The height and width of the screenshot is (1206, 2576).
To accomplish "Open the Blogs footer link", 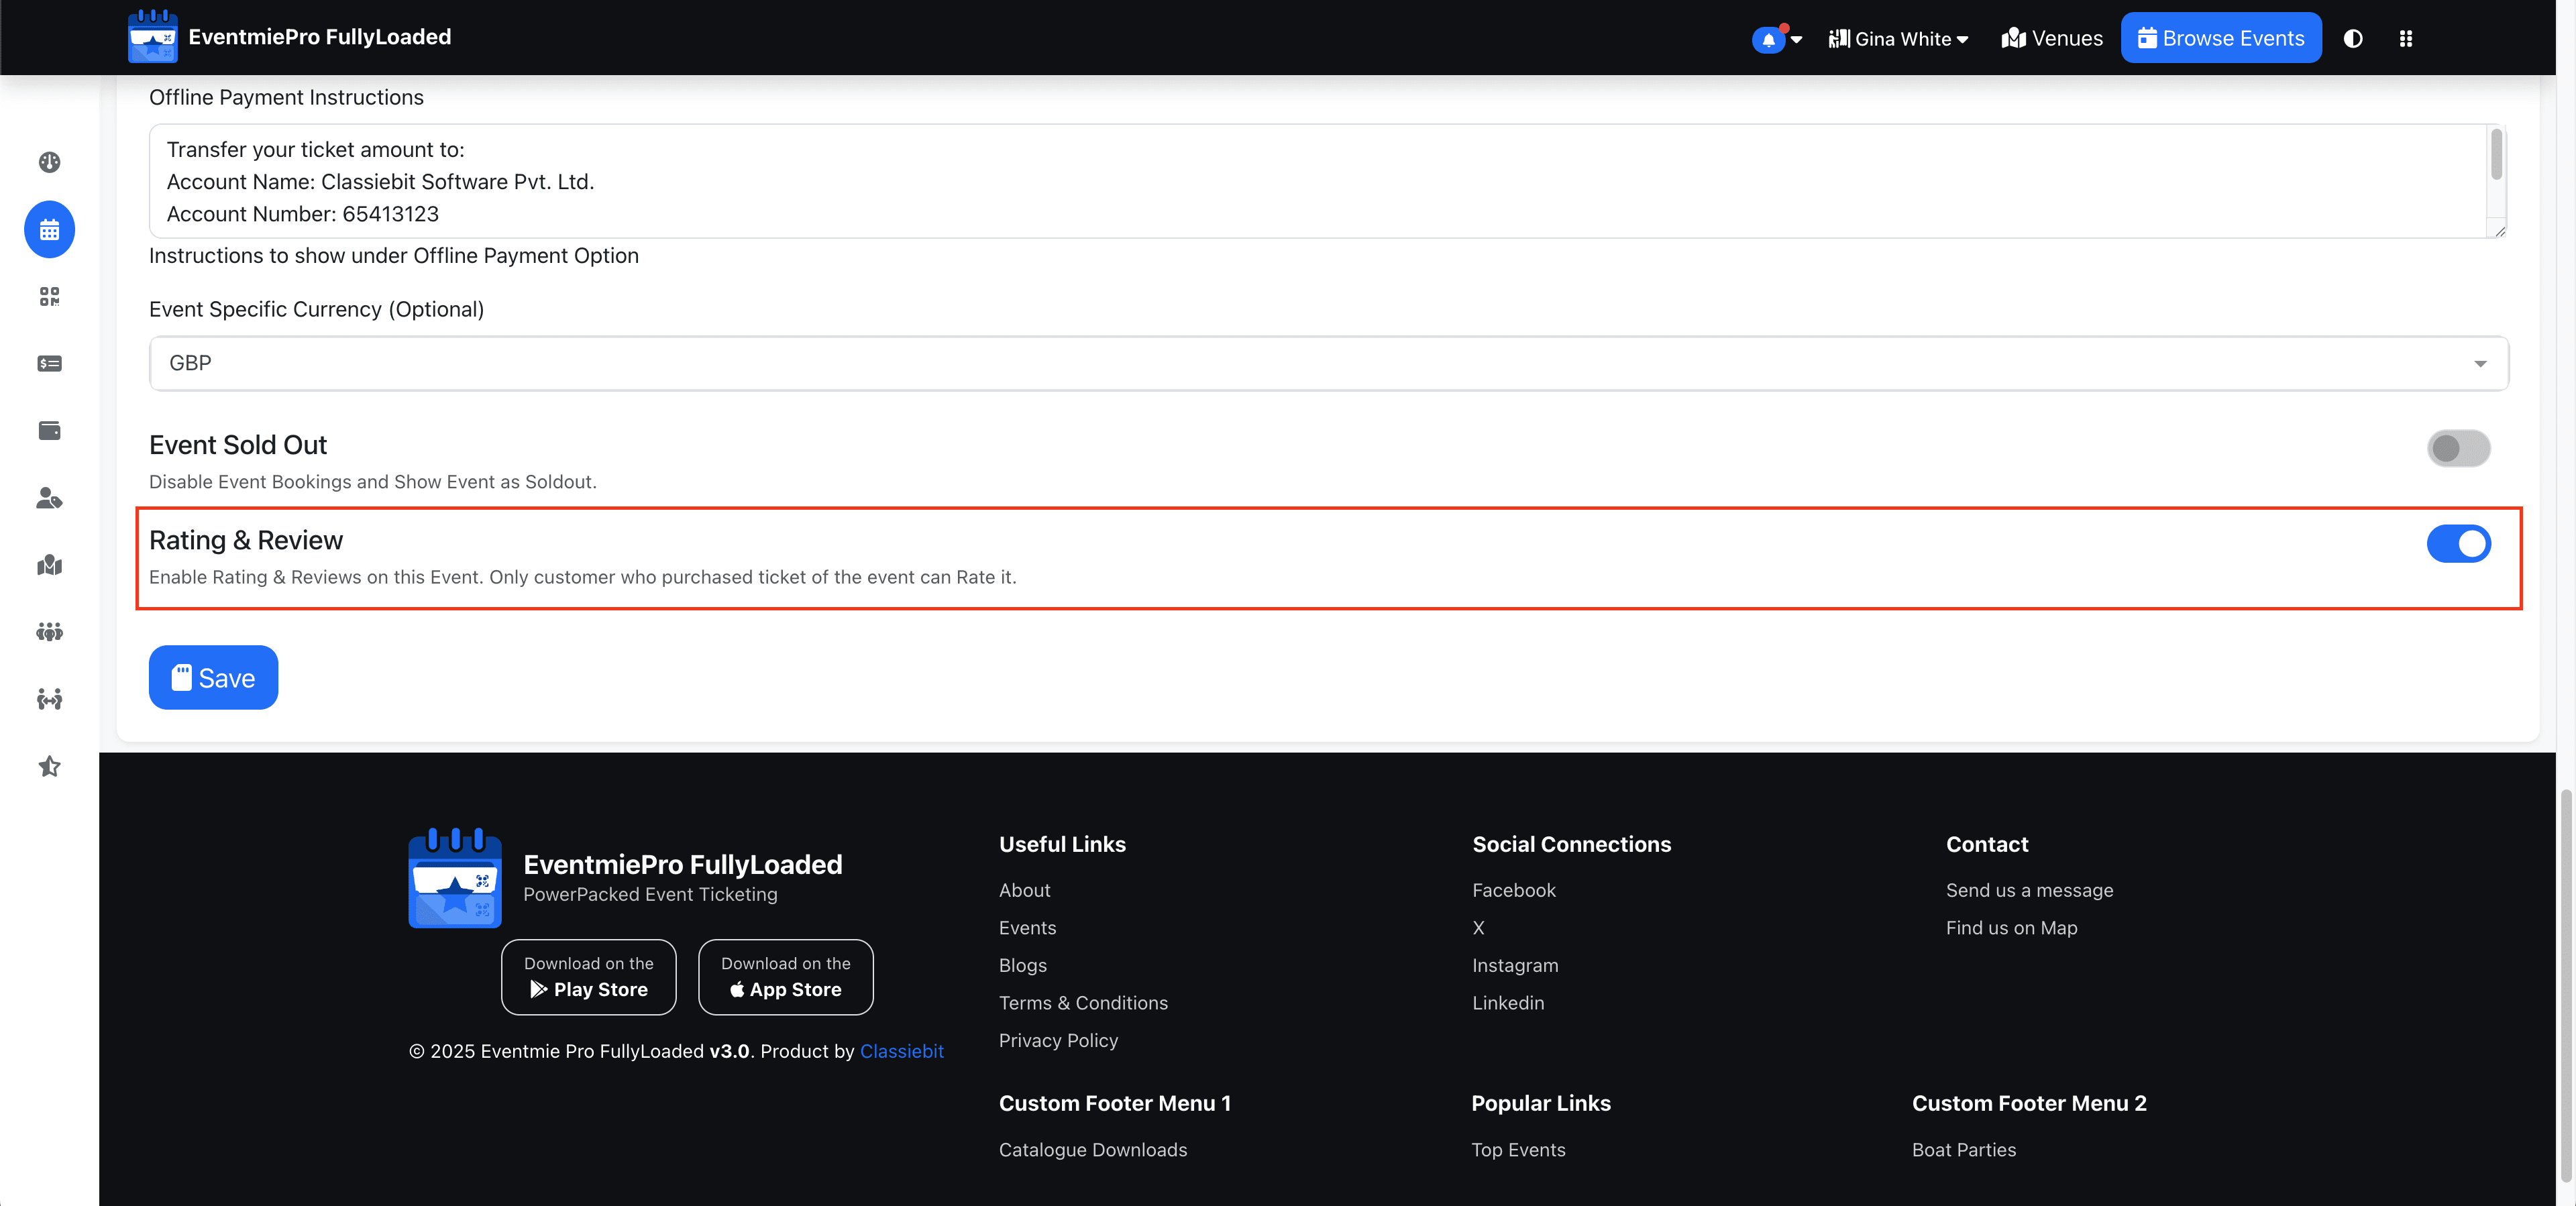I will [x=1022, y=965].
